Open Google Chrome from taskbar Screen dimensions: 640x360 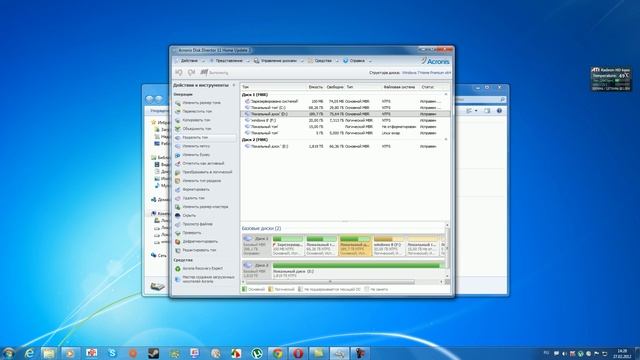point(278,353)
